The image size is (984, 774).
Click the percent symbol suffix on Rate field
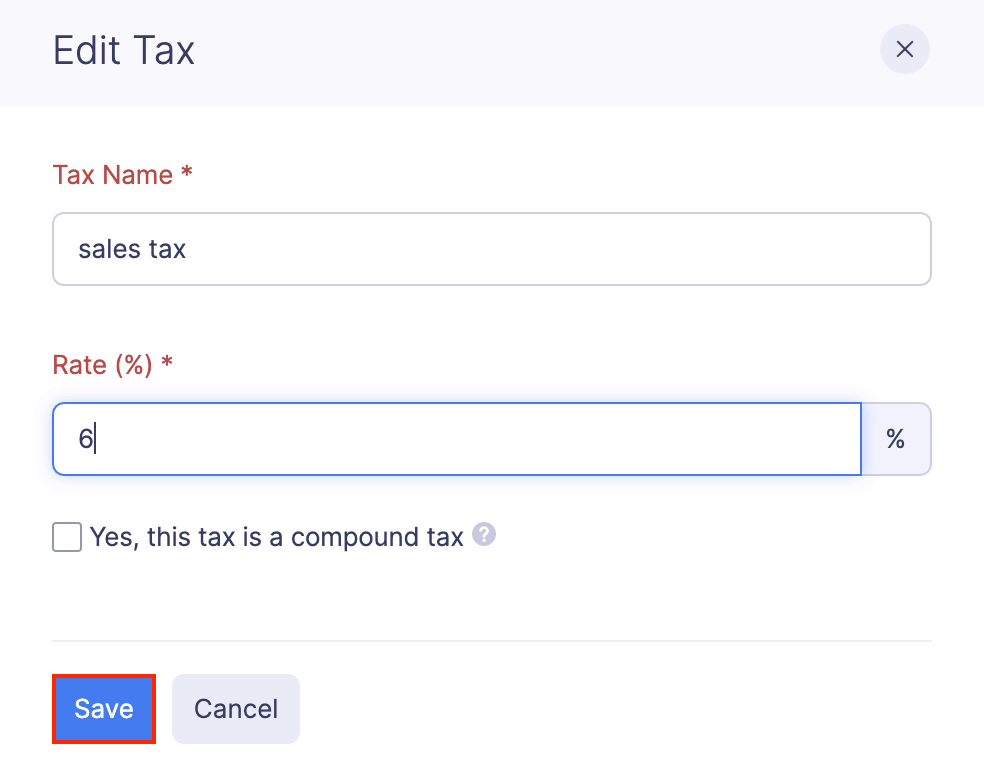[895, 438]
